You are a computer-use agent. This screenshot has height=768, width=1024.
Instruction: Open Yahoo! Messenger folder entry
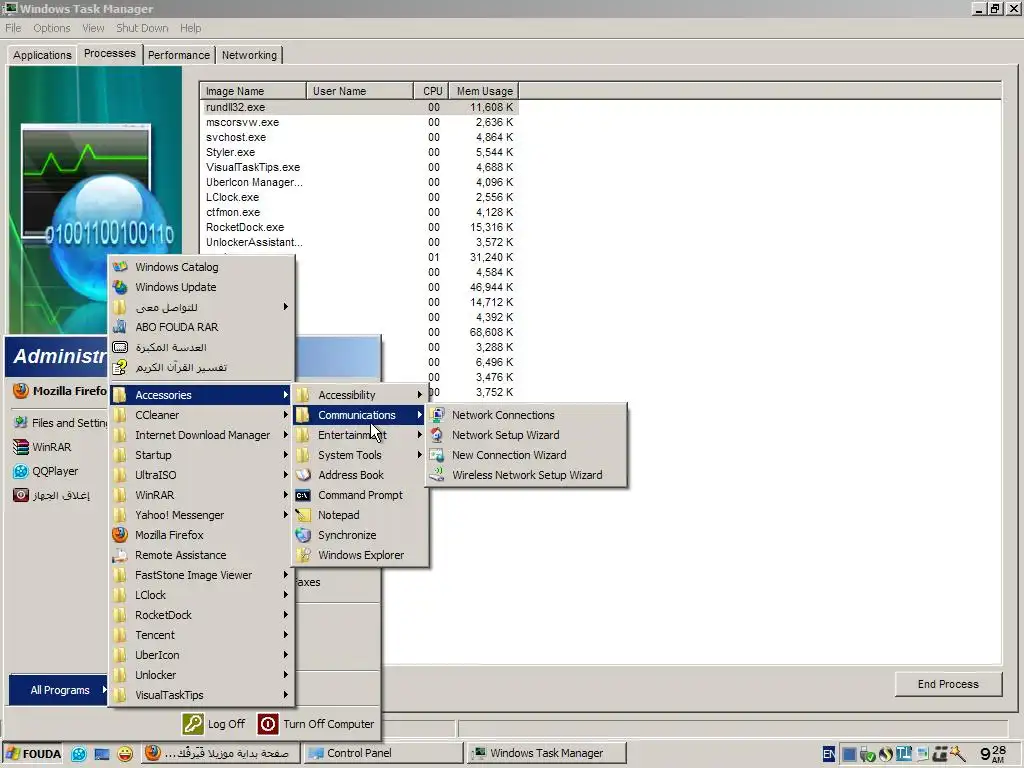[x=201, y=515]
